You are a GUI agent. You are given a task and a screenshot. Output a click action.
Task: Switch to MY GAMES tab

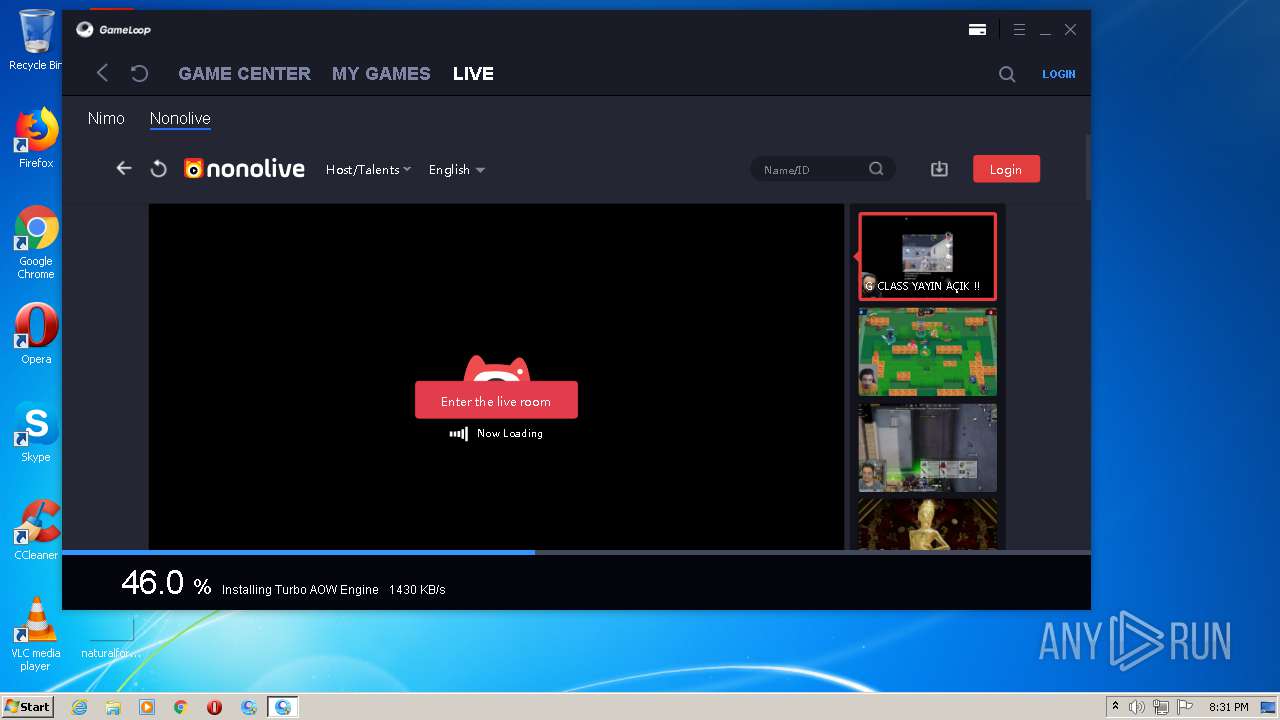click(x=381, y=73)
